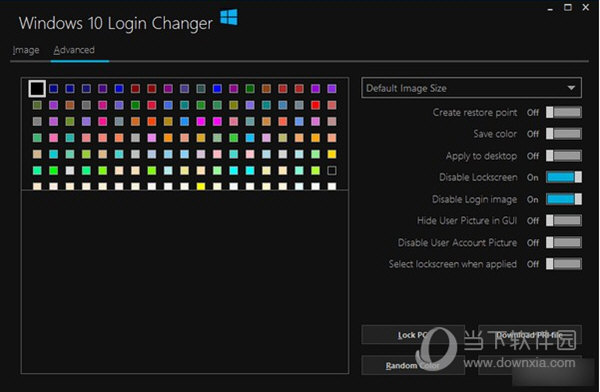
Task: Turn off the Disable Lockscreen toggle
Action: pyautogui.click(x=564, y=177)
